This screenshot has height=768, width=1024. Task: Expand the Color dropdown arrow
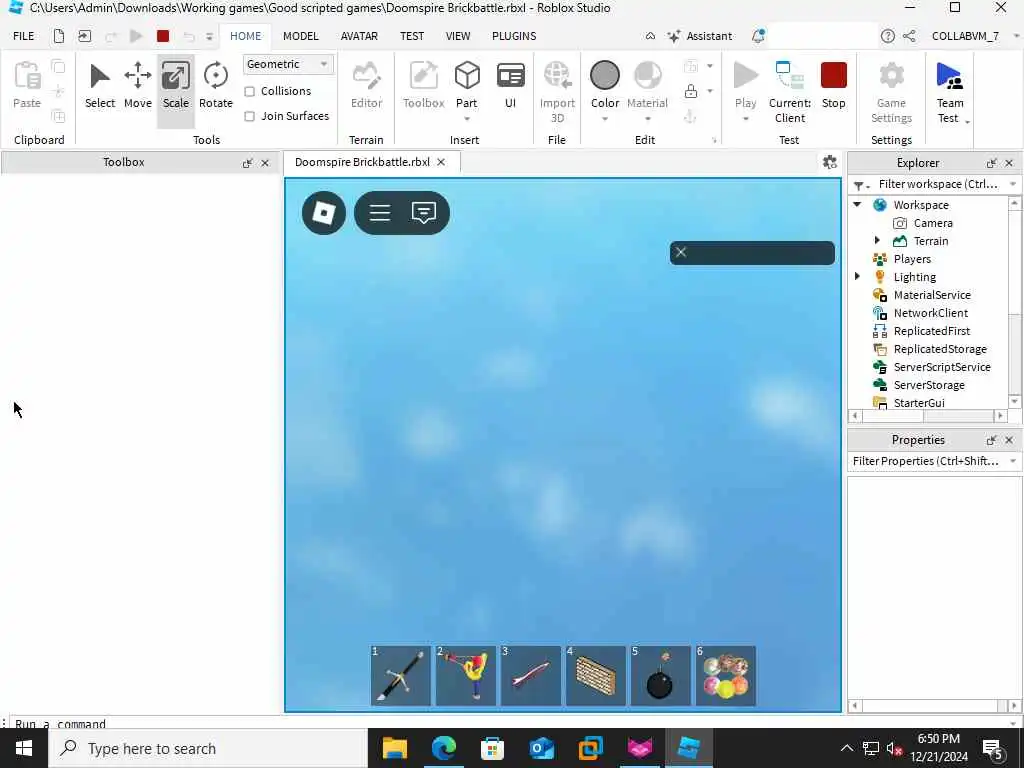coord(605,119)
